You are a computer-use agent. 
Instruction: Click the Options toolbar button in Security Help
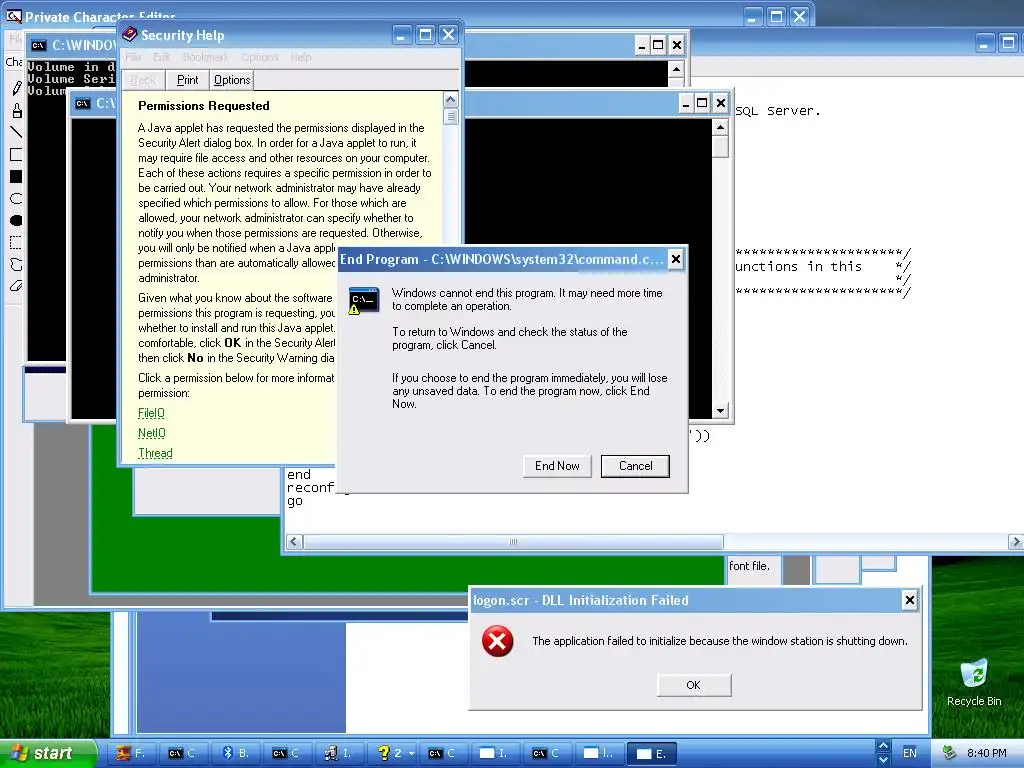pos(232,80)
